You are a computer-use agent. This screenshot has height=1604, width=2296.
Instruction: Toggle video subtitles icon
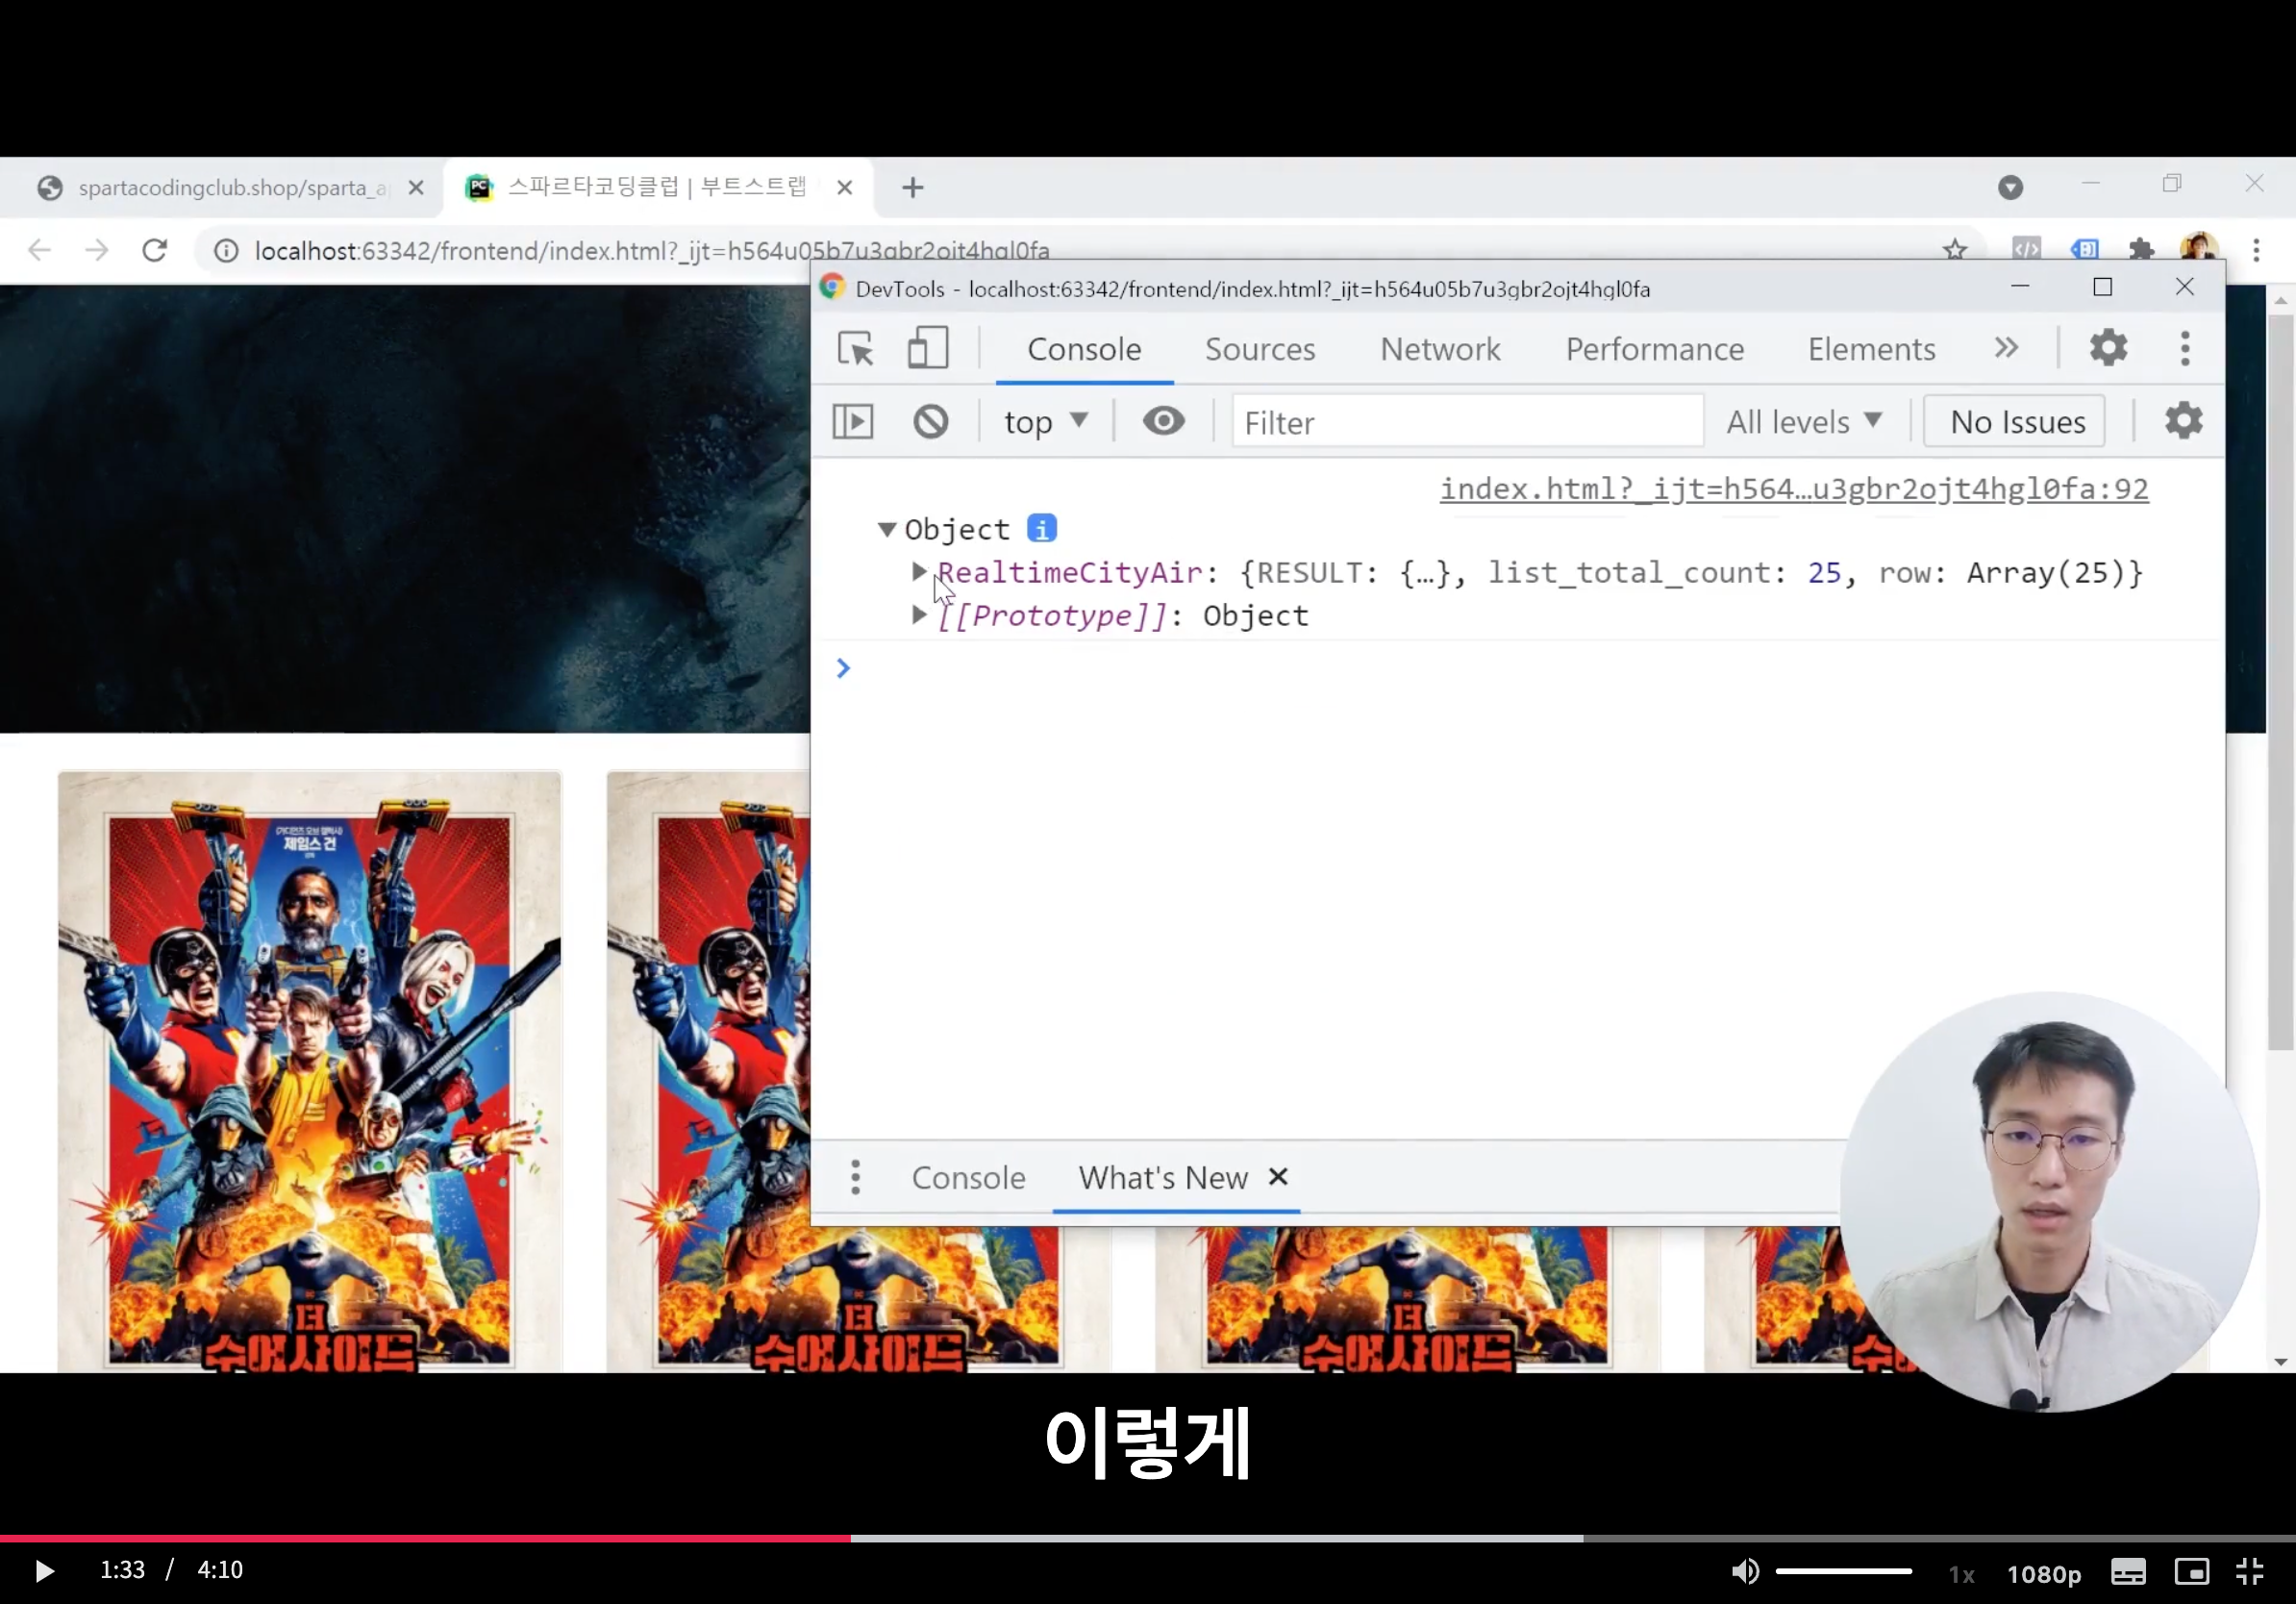click(x=2128, y=1572)
